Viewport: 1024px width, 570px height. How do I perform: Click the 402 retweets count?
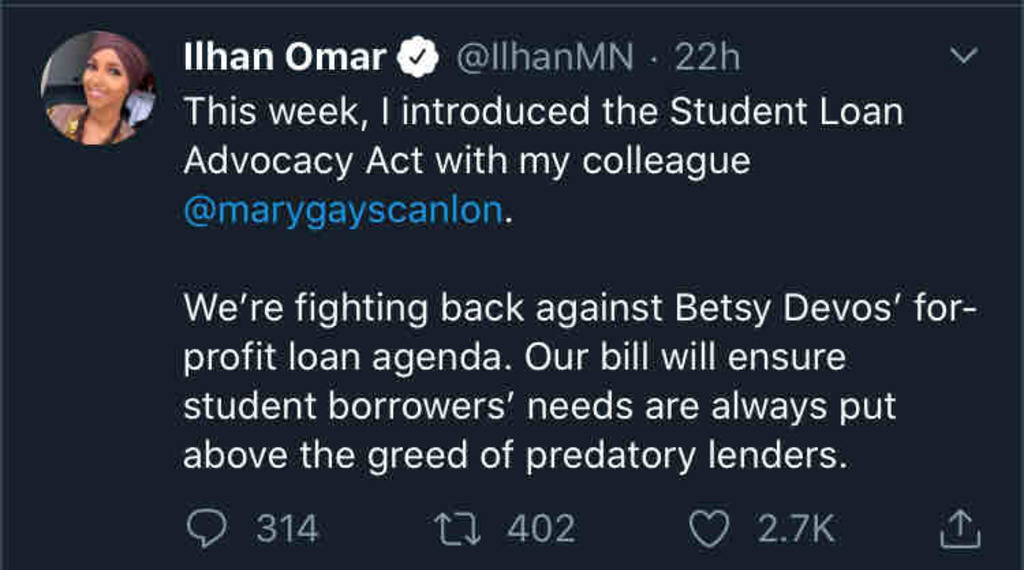[x=541, y=528]
